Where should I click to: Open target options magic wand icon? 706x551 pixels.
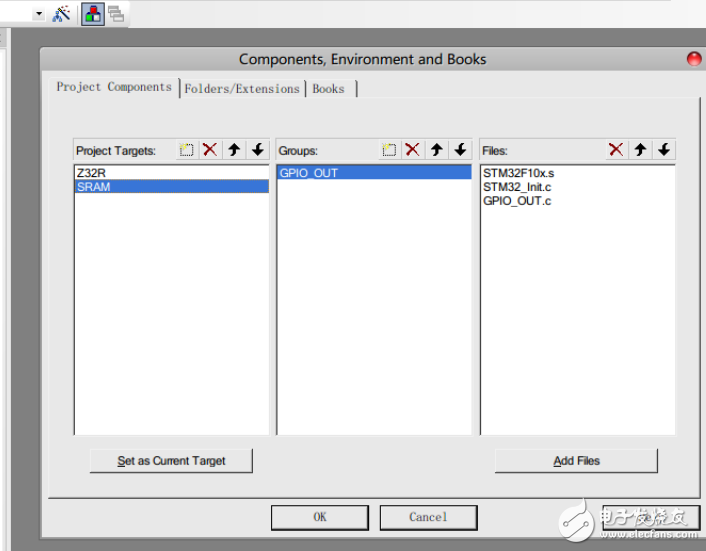point(61,14)
